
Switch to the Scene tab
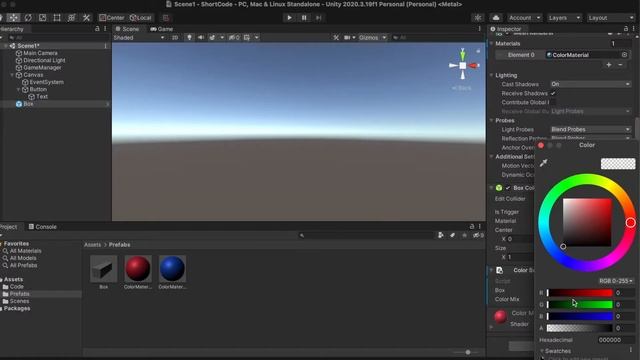pyautogui.click(x=127, y=29)
